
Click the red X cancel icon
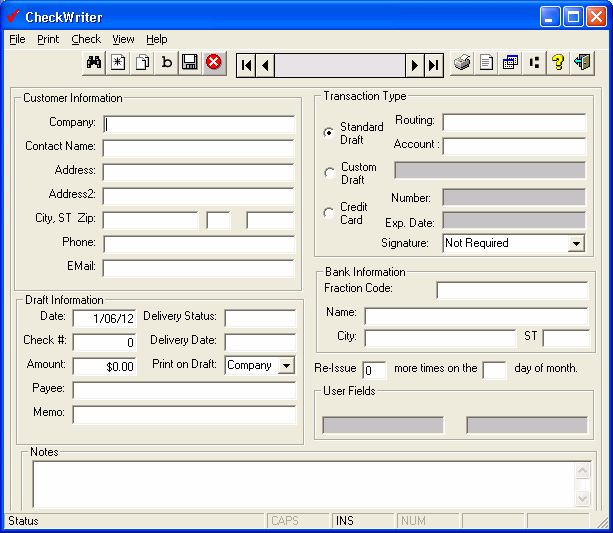click(x=214, y=63)
